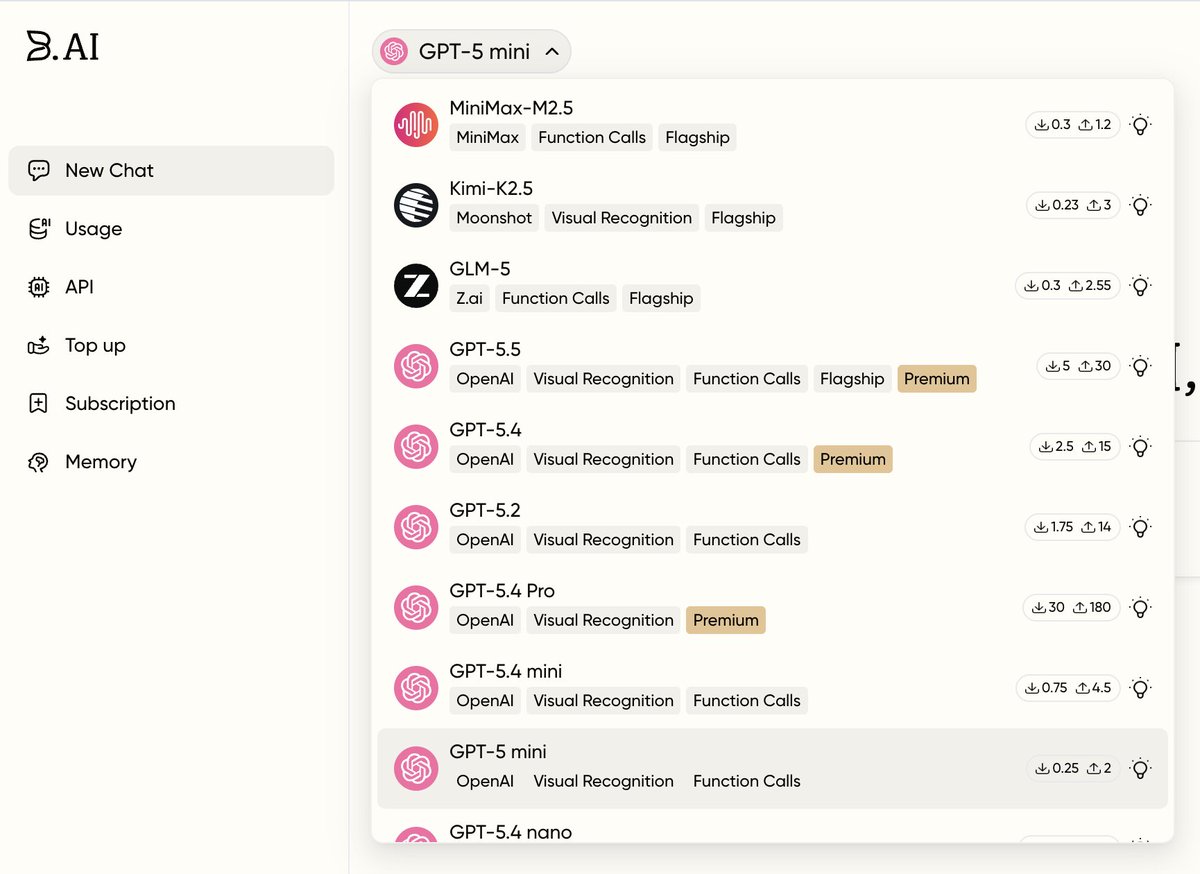Click the lightbulb icon for MiniMax-M2.5
Image resolution: width=1200 pixels, height=874 pixels.
pyautogui.click(x=1140, y=125)
